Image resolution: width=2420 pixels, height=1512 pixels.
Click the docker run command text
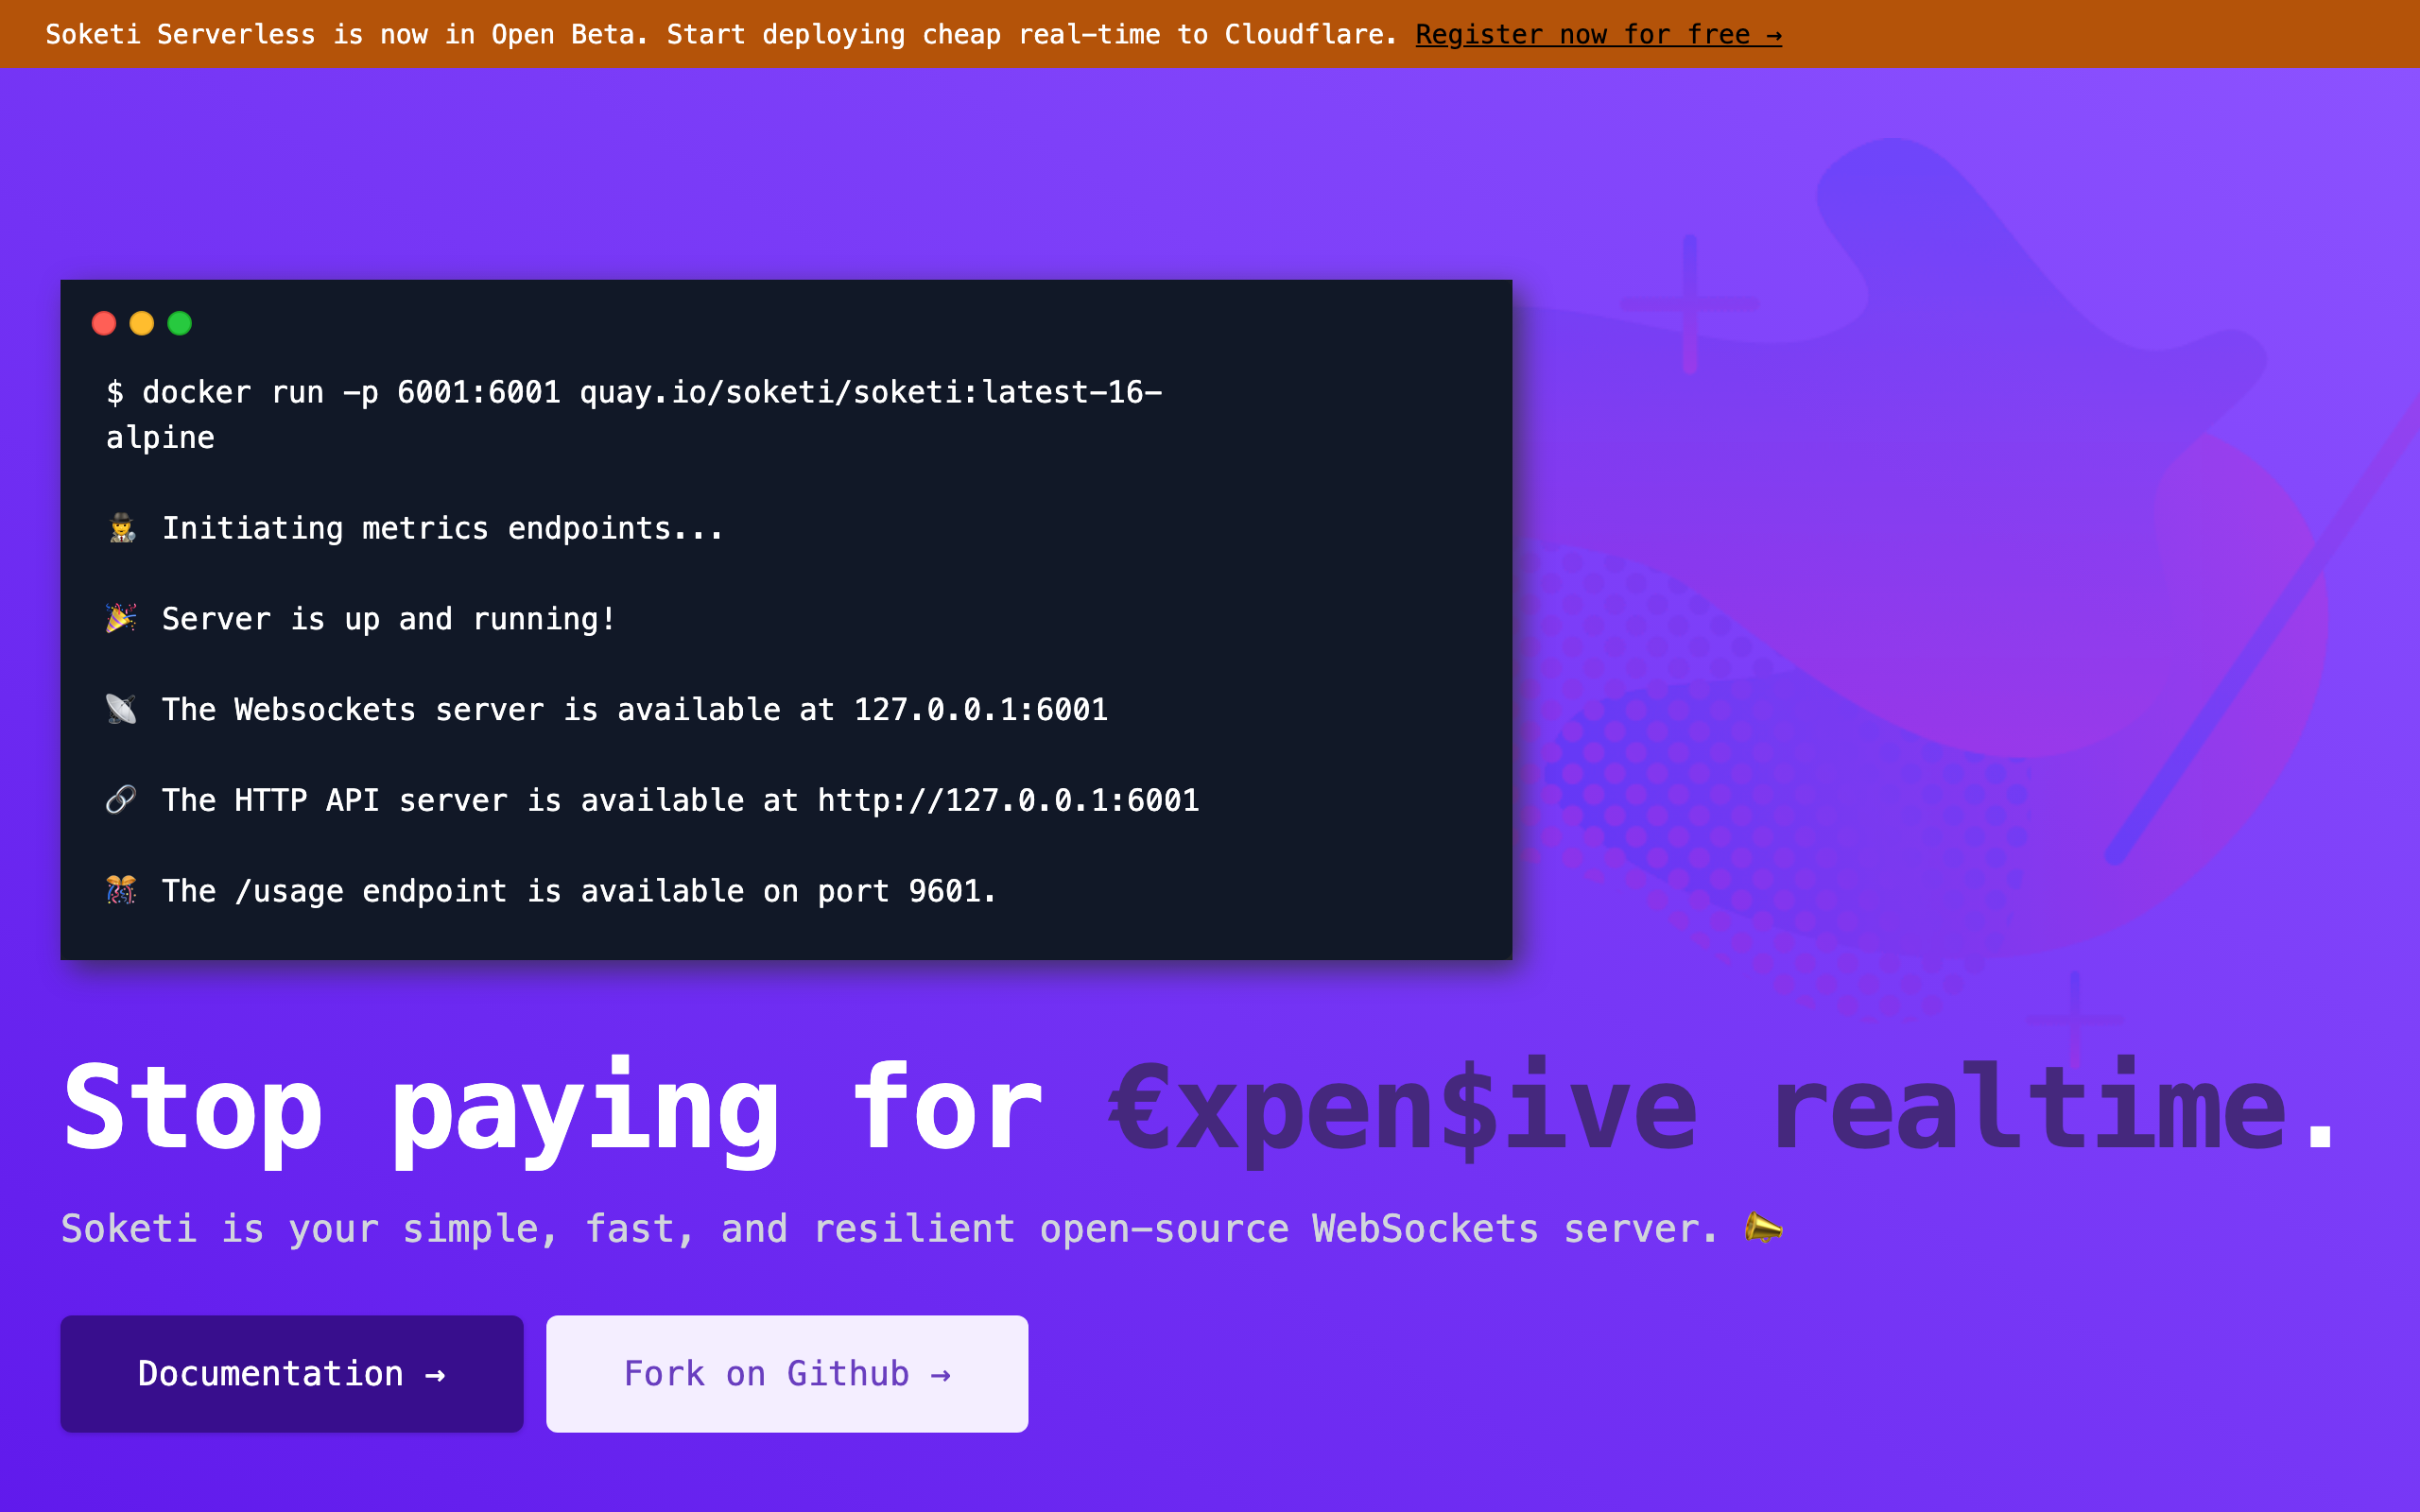634,393
